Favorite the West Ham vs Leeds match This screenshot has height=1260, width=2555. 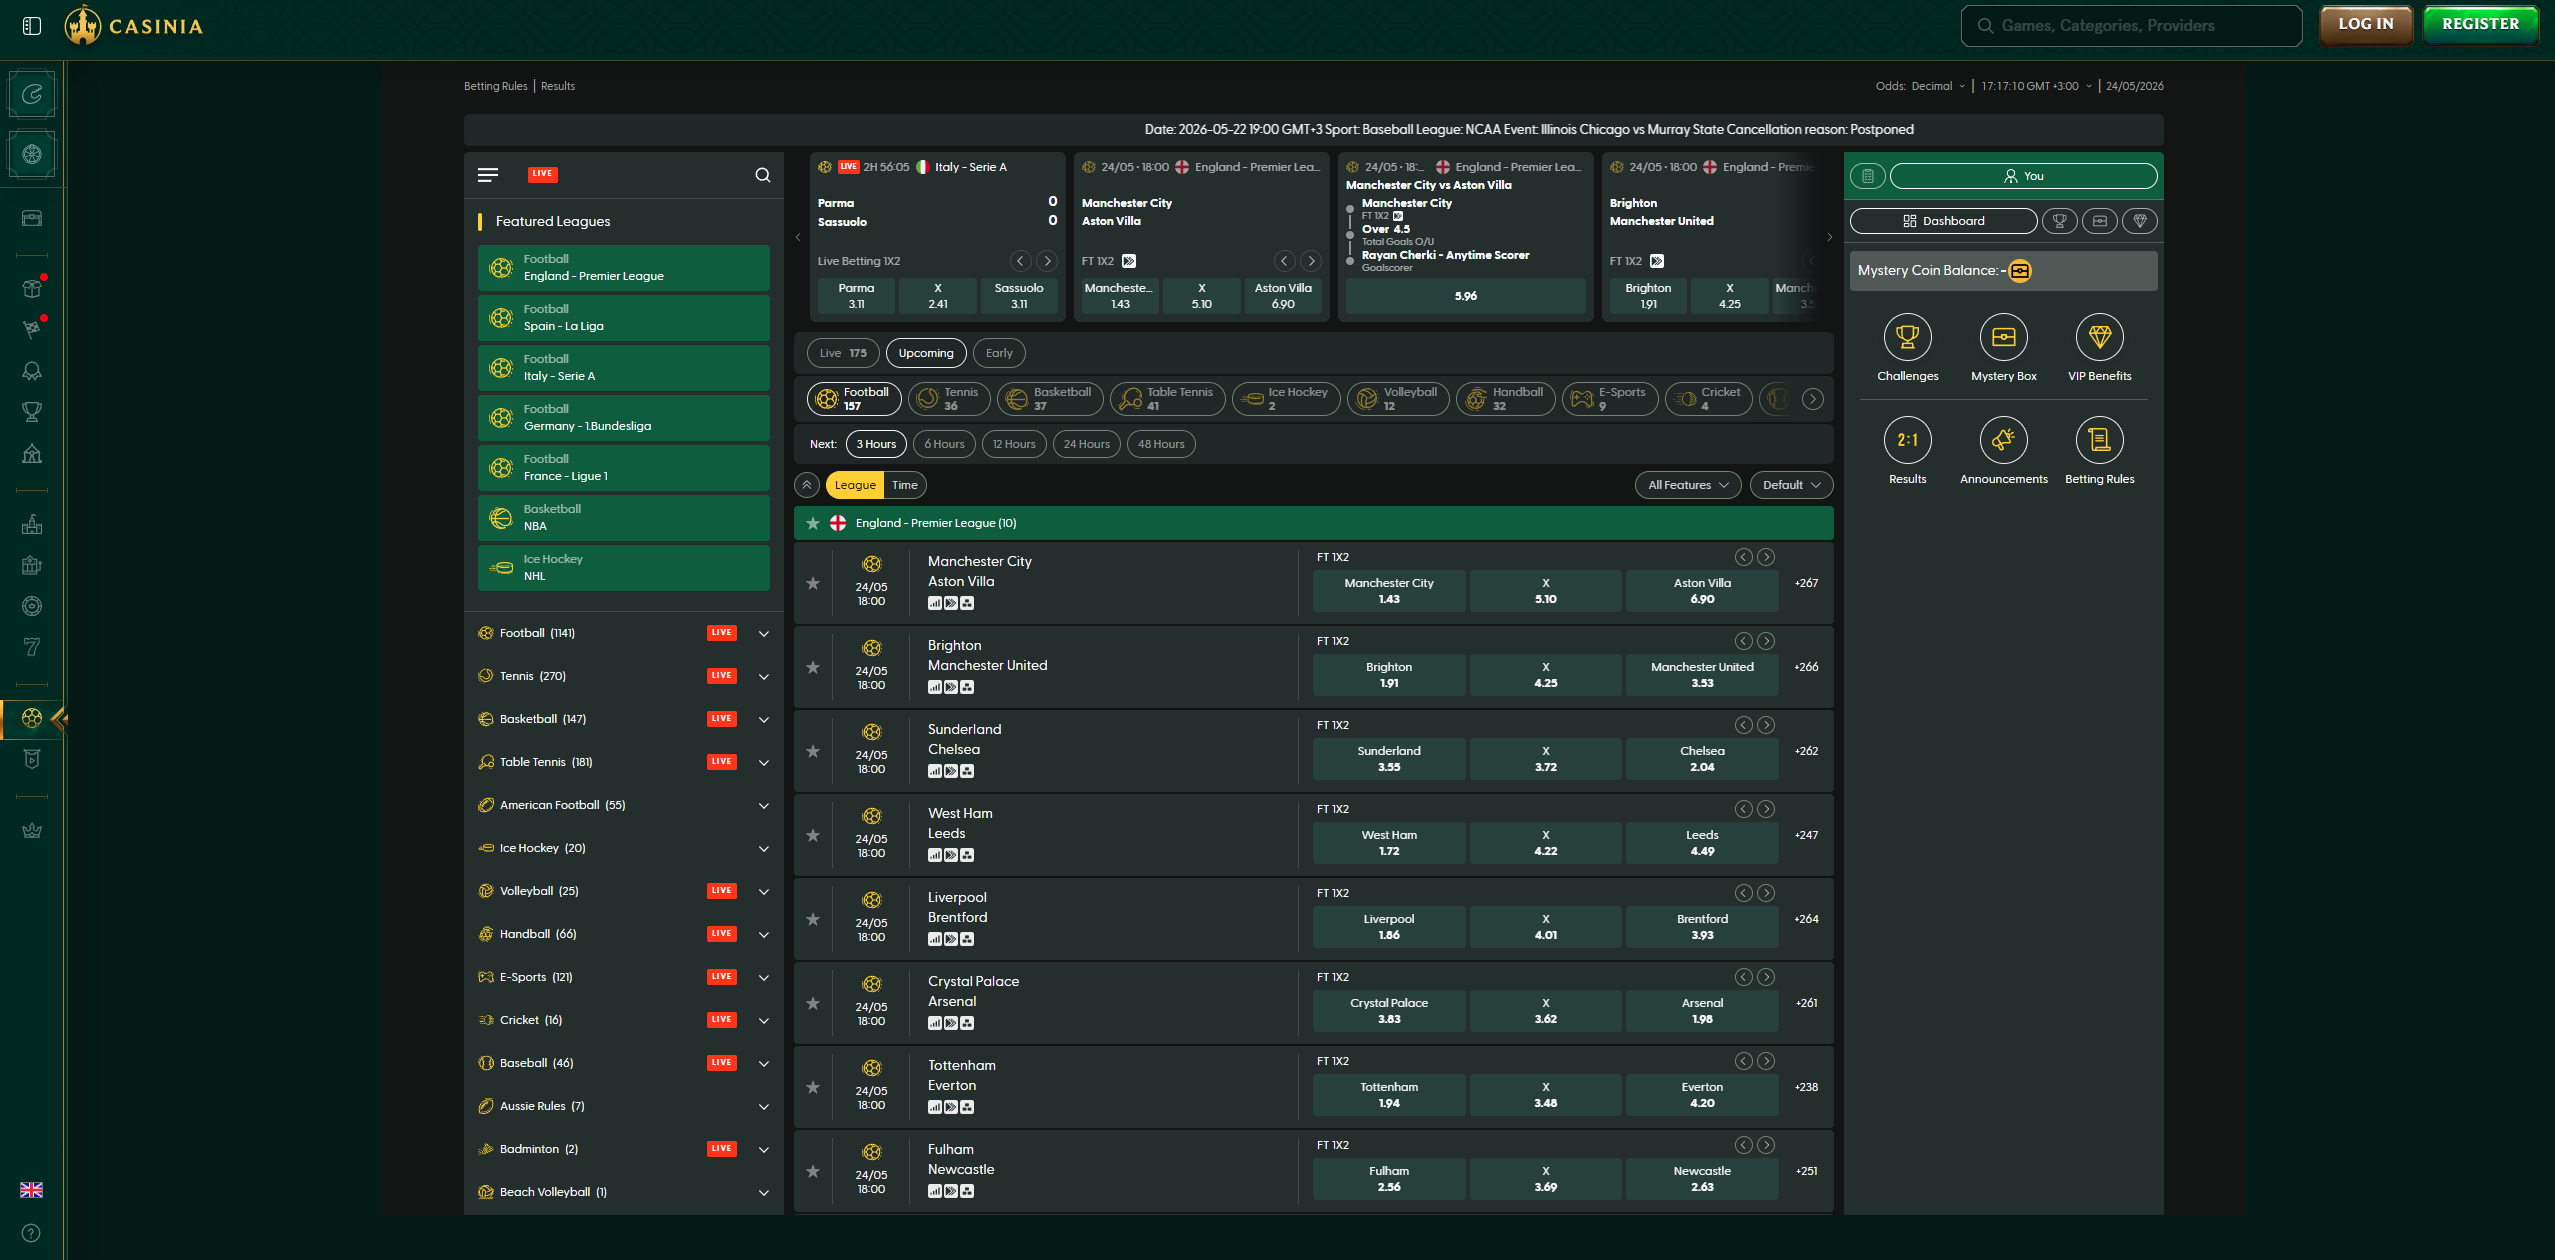point(813,835)
